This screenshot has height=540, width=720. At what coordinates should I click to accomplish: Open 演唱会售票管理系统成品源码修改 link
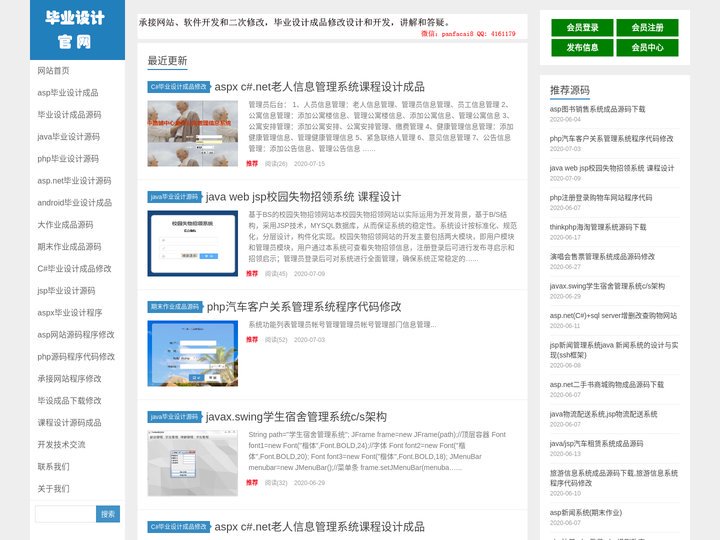point(602,257)
